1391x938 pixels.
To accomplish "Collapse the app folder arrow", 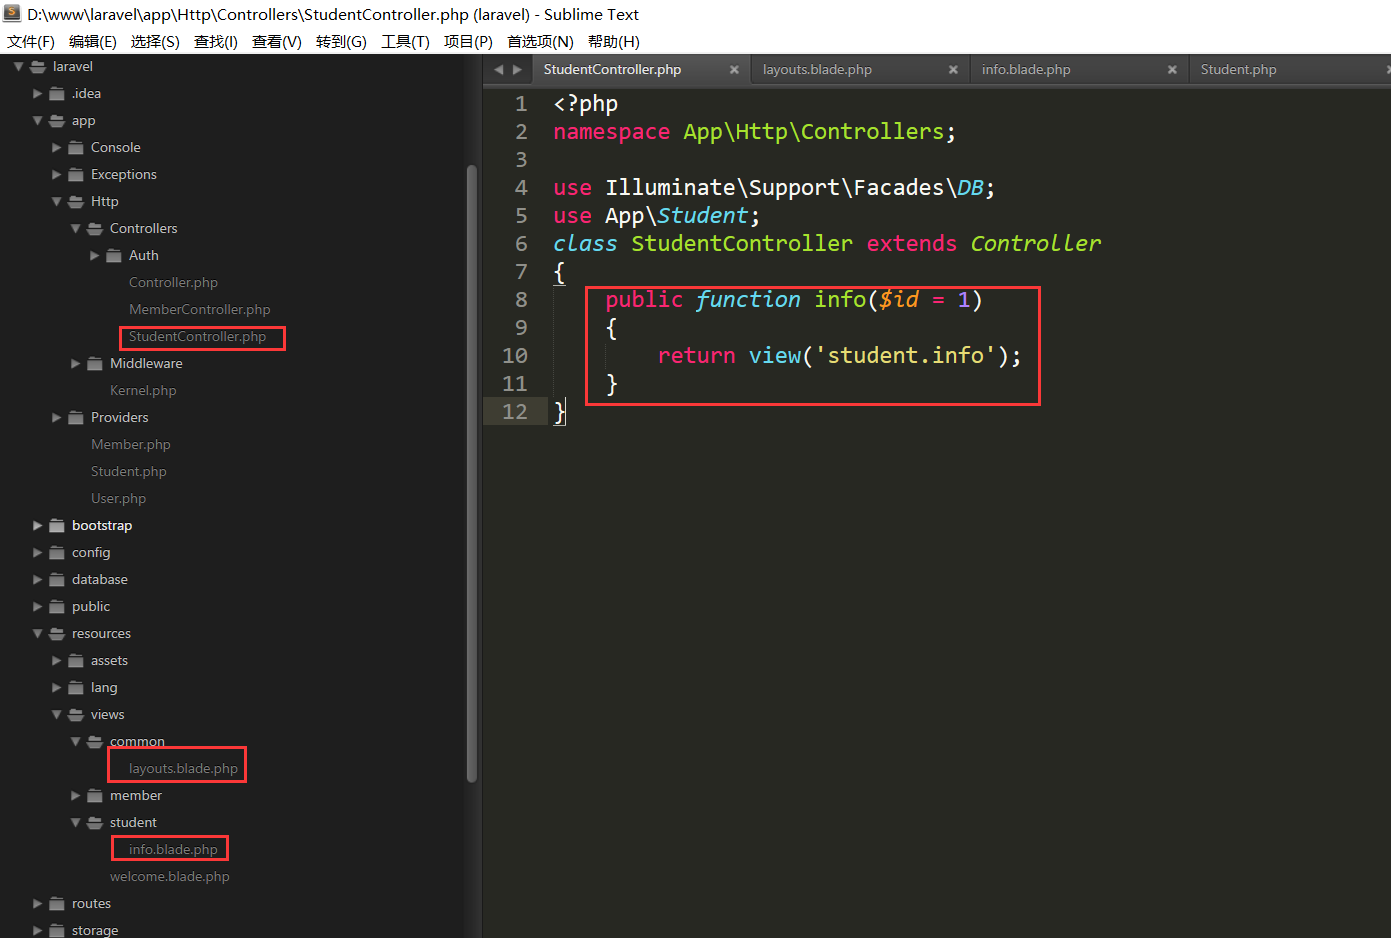I will [x=37, y=120].
